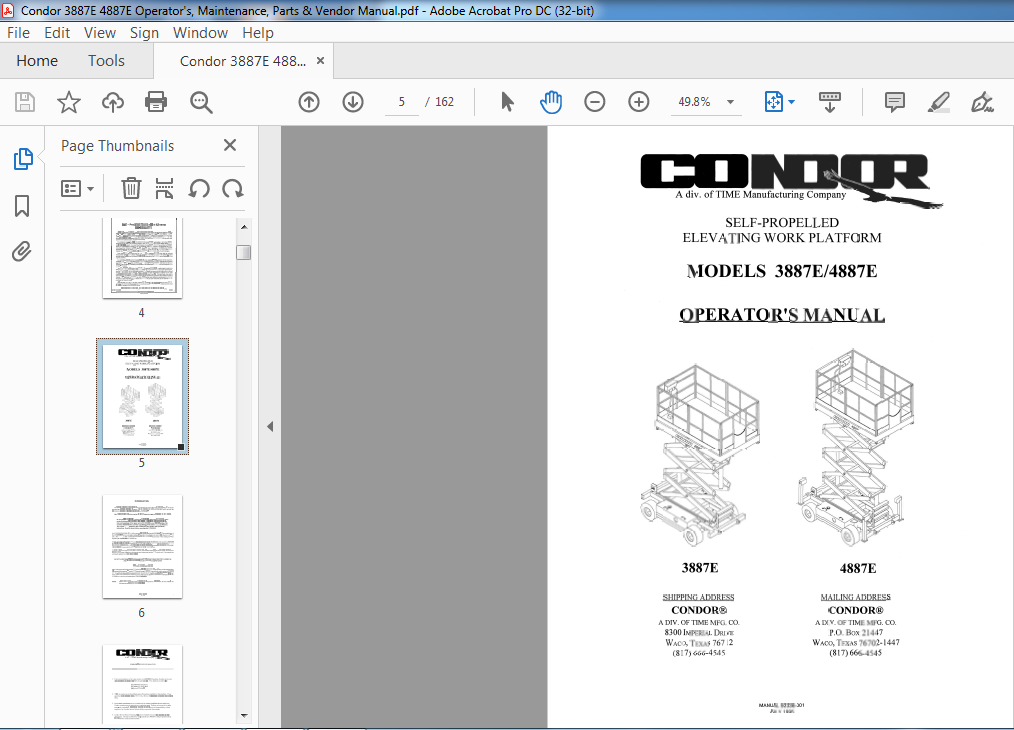Add a comment sticky note

pos(894,102)
